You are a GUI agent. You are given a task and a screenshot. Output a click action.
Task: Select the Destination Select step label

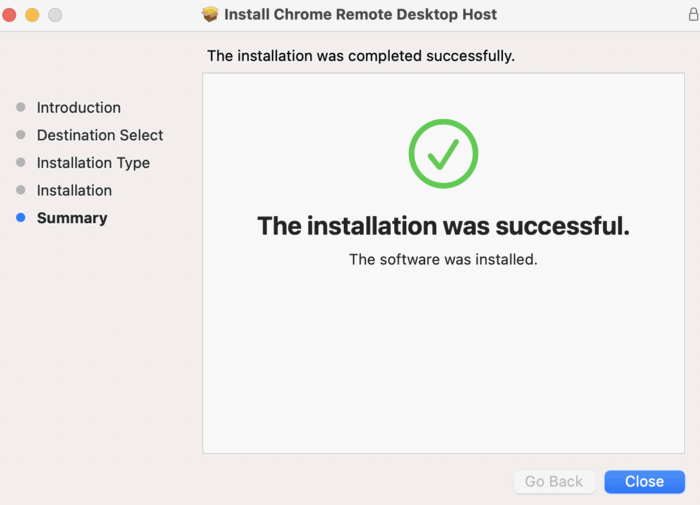click(100, 135)
